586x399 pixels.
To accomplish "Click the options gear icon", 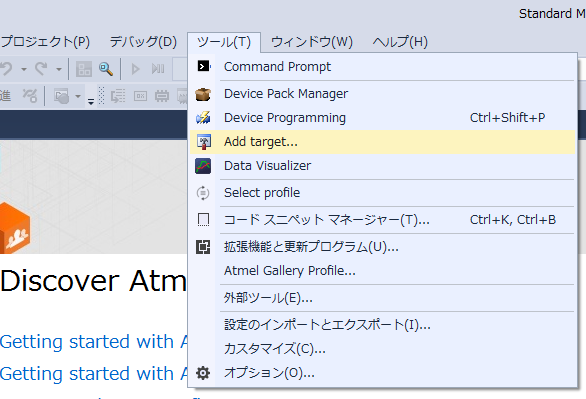I will [x=203, y=373].
